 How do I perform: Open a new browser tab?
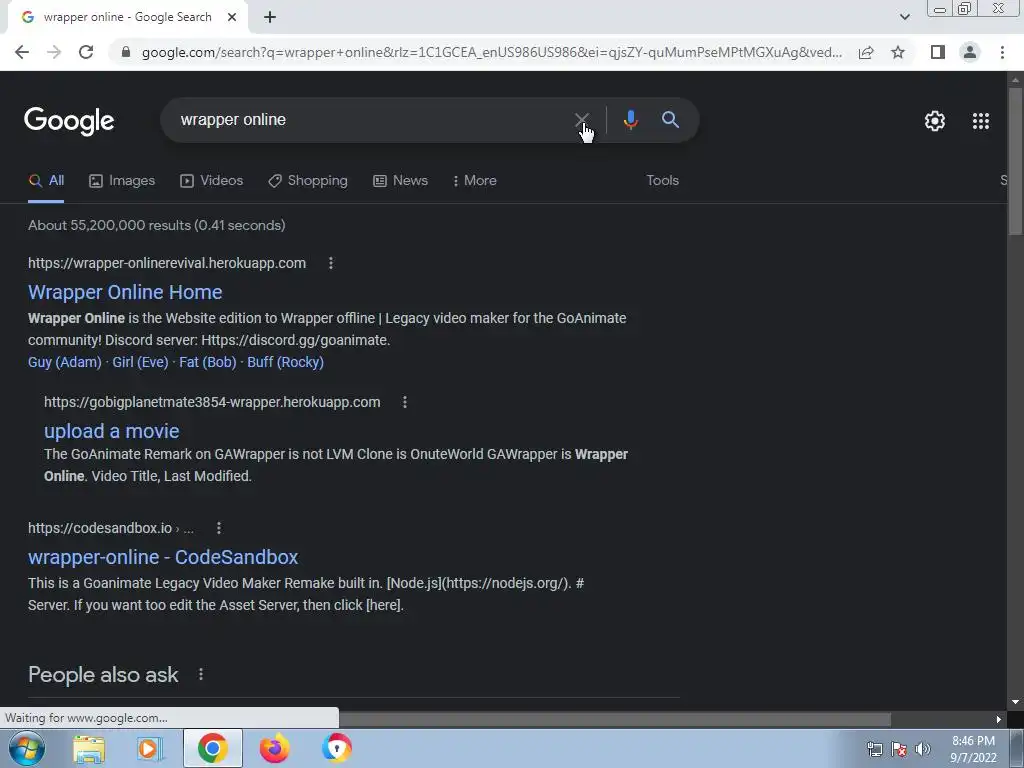tap(270, 17)
